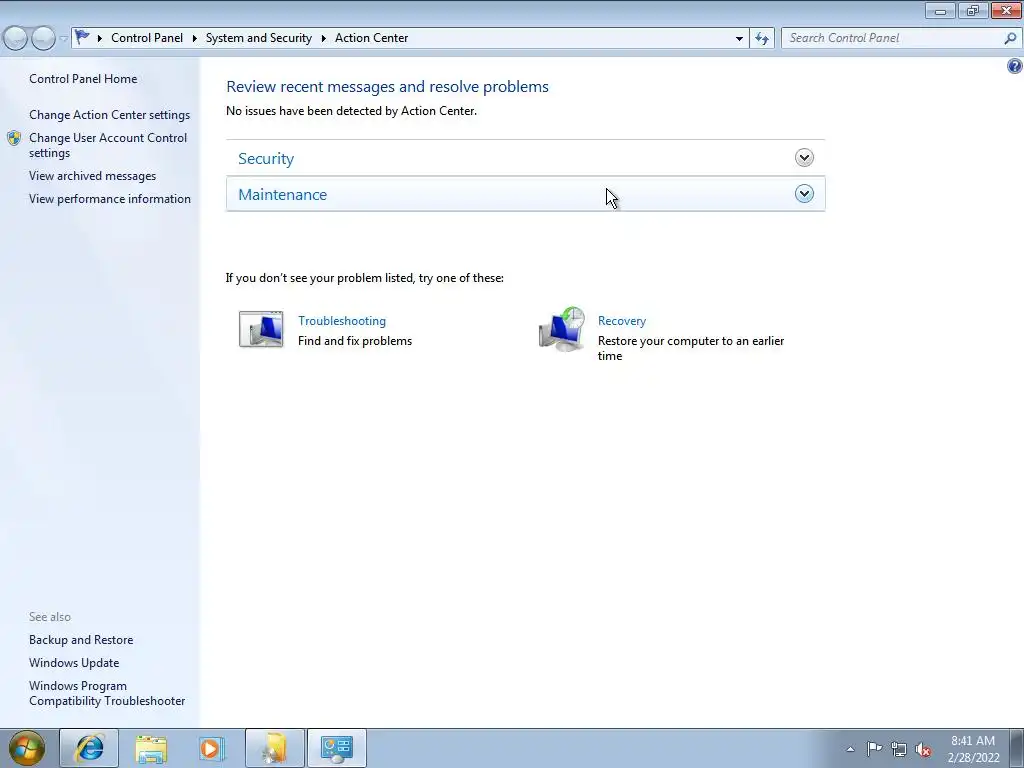Image resolution: width=1024 pixels, height=768 pixels.
Task: Open Windows Explorer folder taskbar icon
Action: point(152,748)
